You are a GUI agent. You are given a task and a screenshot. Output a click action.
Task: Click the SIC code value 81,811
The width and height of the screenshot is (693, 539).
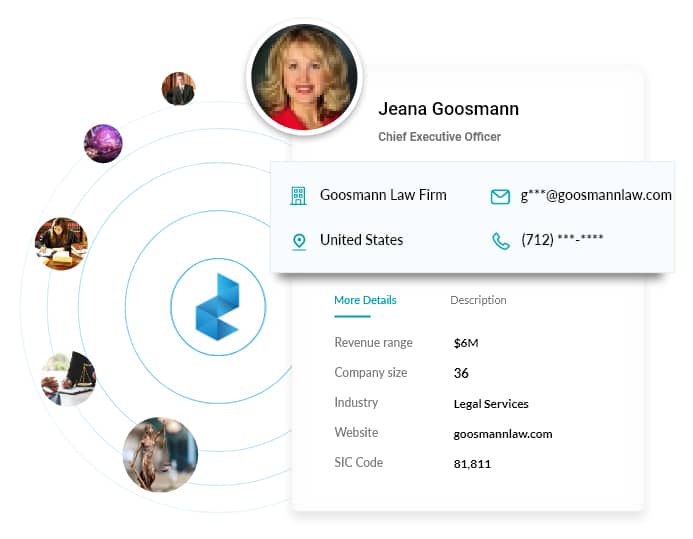pos(472,464)
